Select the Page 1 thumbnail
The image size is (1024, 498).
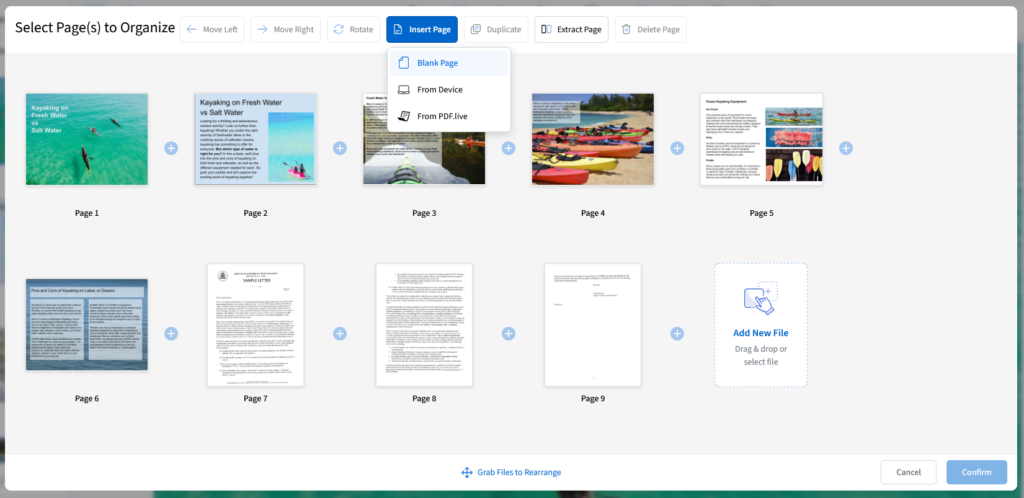tap(87, 139)
